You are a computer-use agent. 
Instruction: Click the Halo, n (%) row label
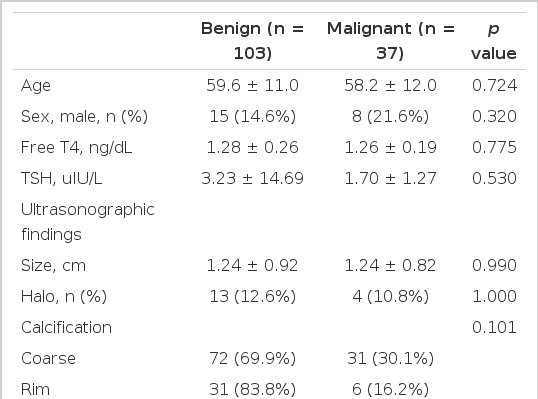[x=64, y=296]
